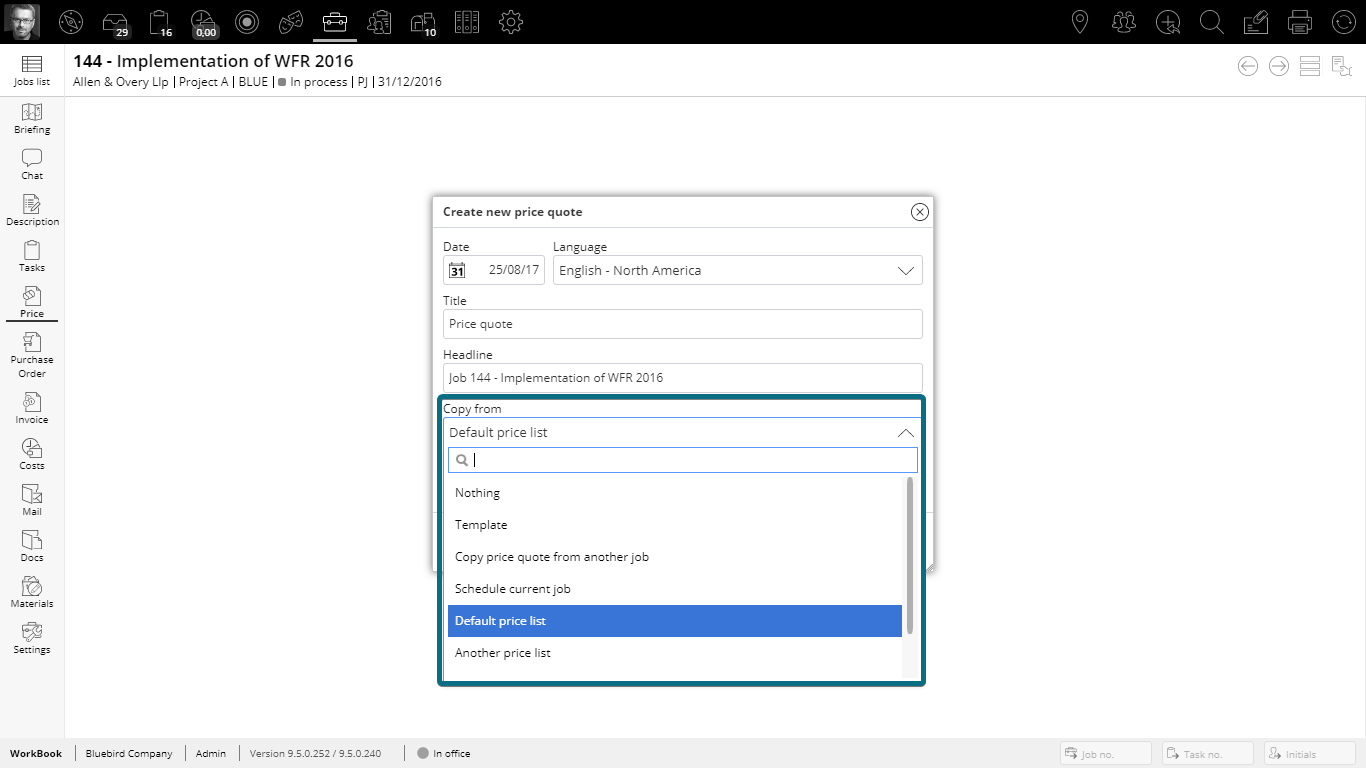Open the Briefing sidebar icon
Image resolution: width=1366 pixels, height=768 pixels.
click(x=32, y=118)
